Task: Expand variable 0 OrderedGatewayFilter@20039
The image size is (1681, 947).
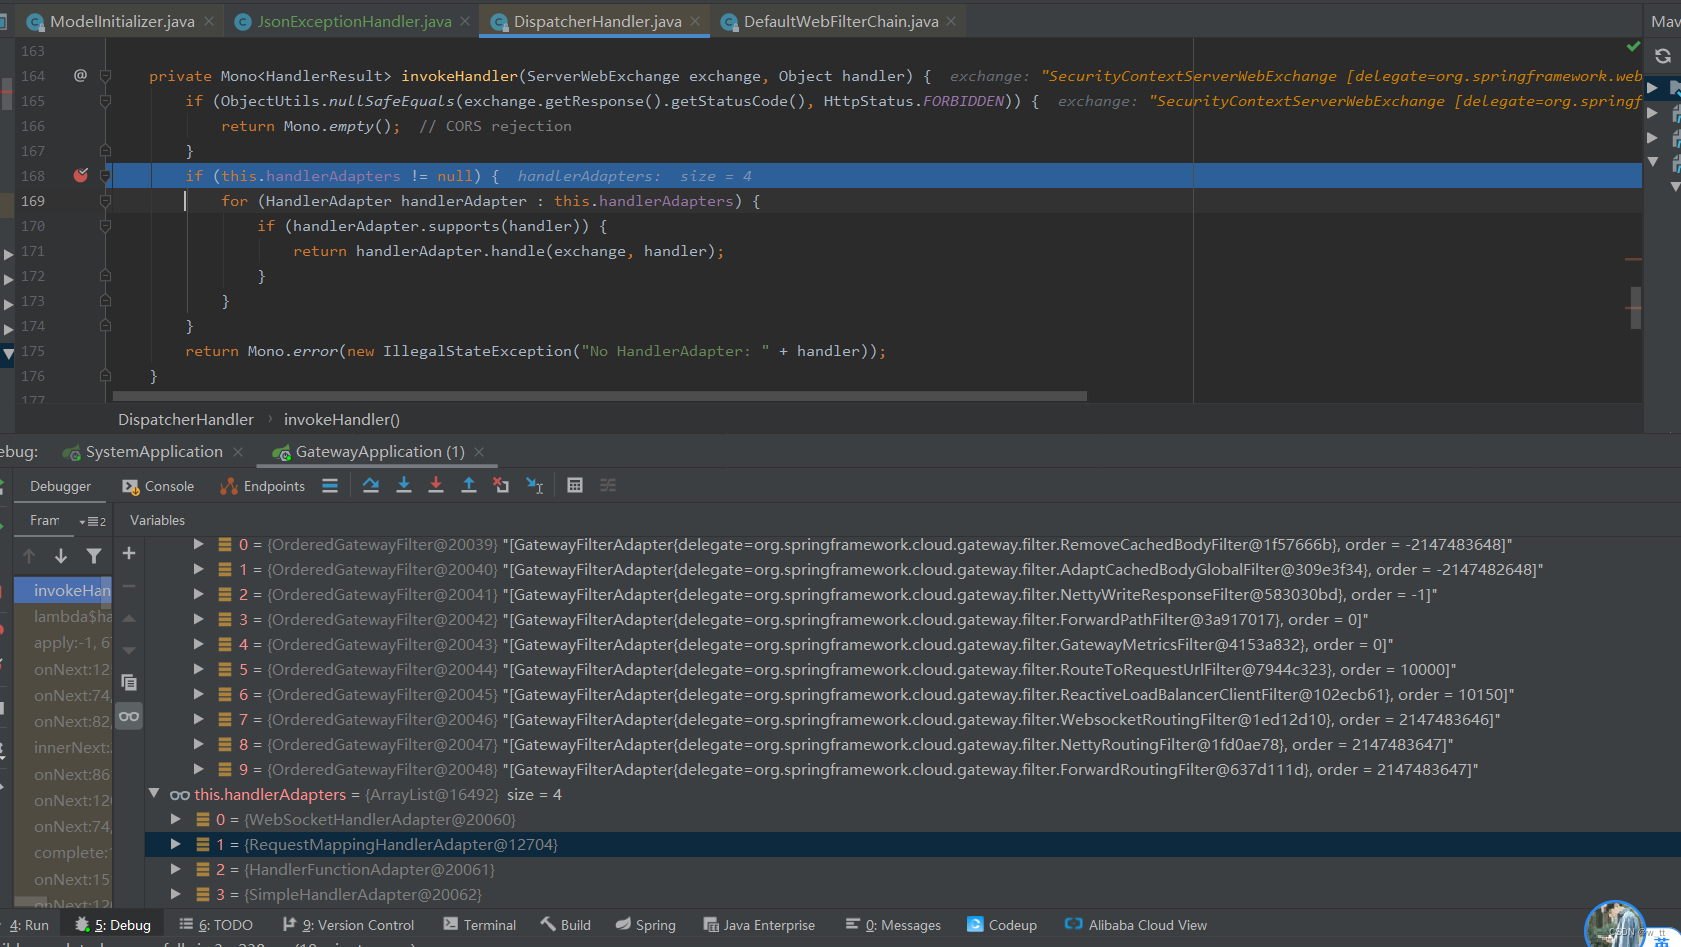Action: [198, 544]
